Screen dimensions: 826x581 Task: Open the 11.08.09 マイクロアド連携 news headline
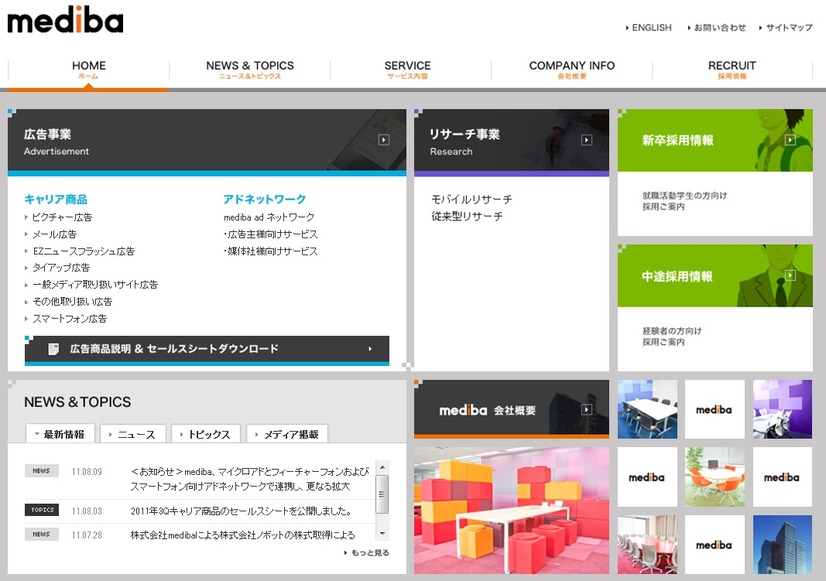click(250, 479)
